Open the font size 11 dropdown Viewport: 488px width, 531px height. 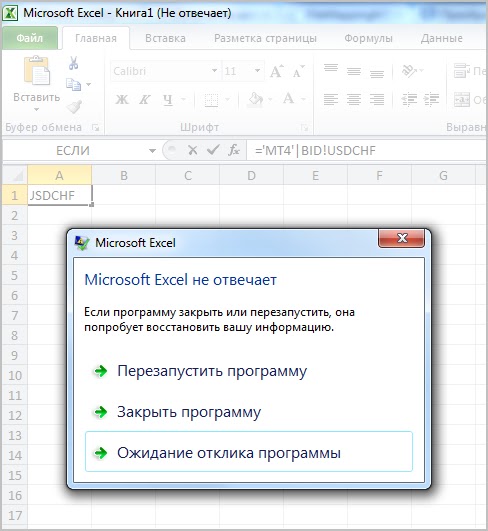258,71
